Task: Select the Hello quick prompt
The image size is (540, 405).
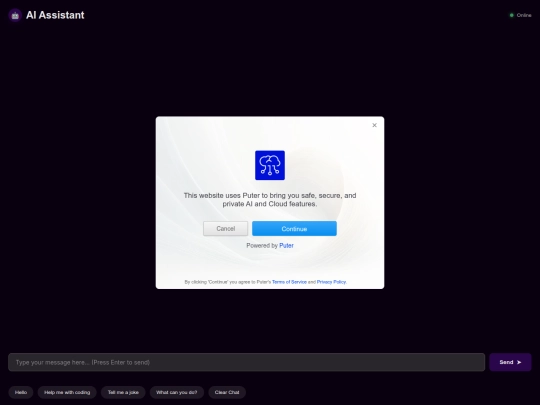Action: tap(21, 392)
